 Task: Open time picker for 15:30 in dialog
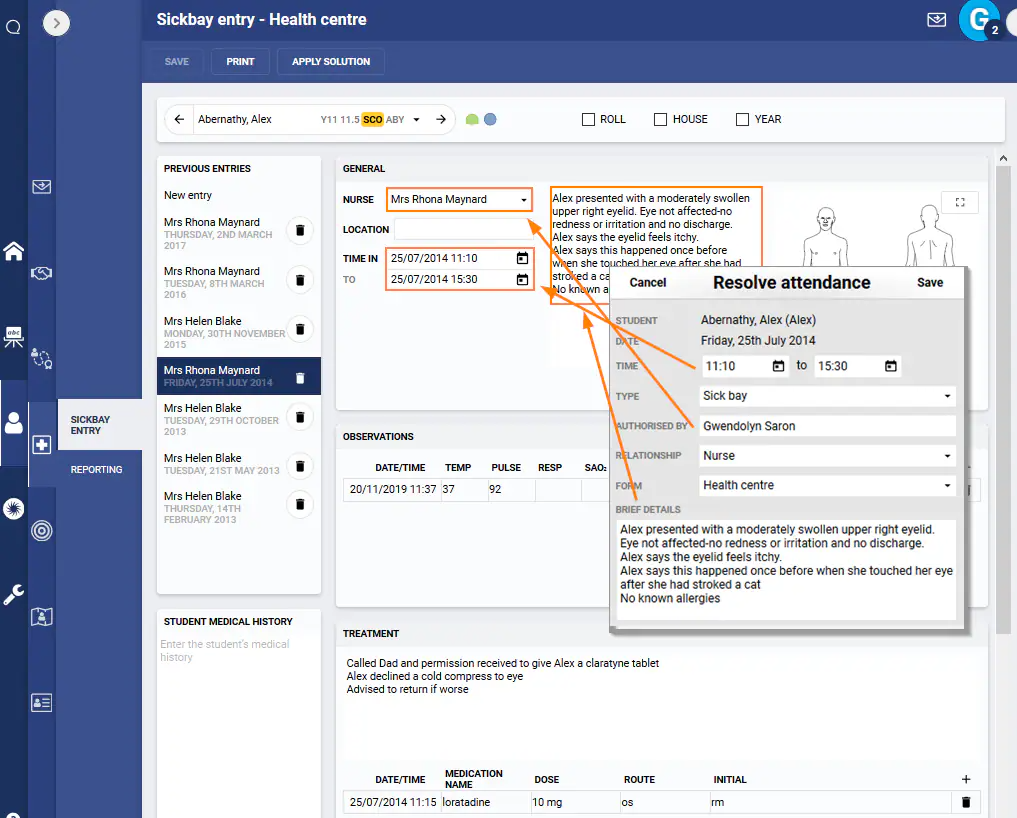tap(891, 366)
